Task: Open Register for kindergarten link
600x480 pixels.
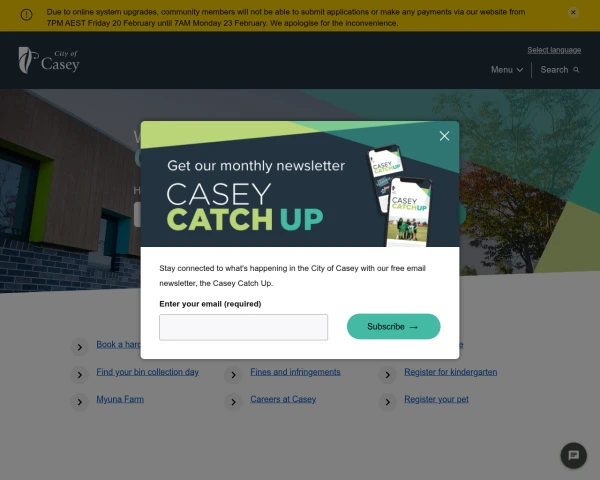Action: 450,372
